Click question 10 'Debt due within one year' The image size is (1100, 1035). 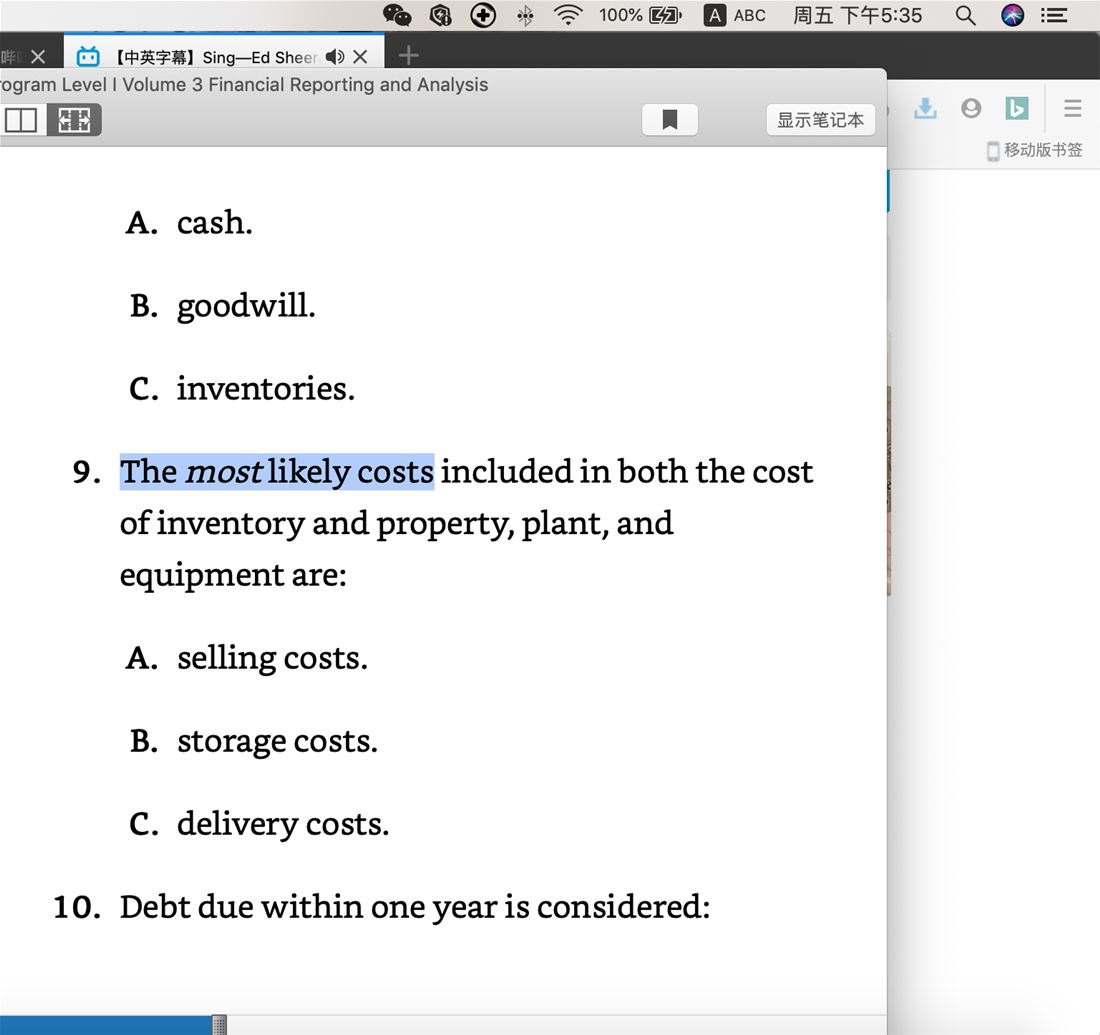pyautogui.click(x=415, y=907)
